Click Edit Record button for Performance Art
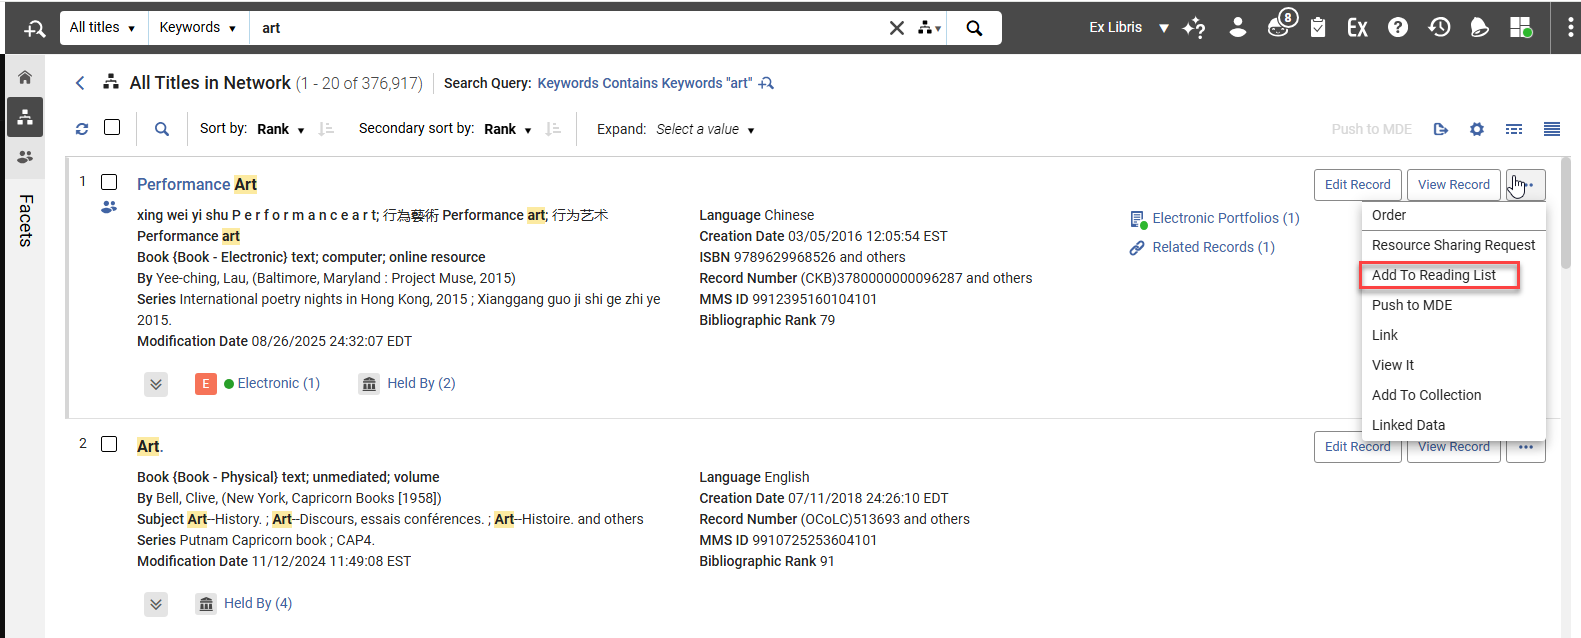 [x=1357, y=185]
